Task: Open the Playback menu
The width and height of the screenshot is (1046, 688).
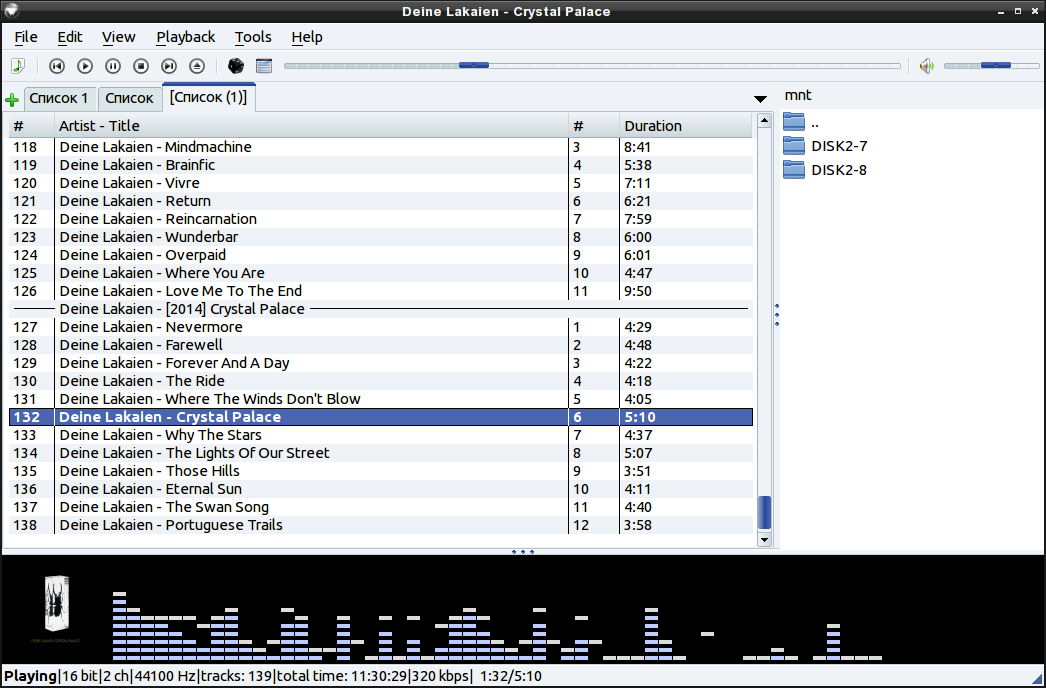Action: pyautogui.click(x=185, y=37)
